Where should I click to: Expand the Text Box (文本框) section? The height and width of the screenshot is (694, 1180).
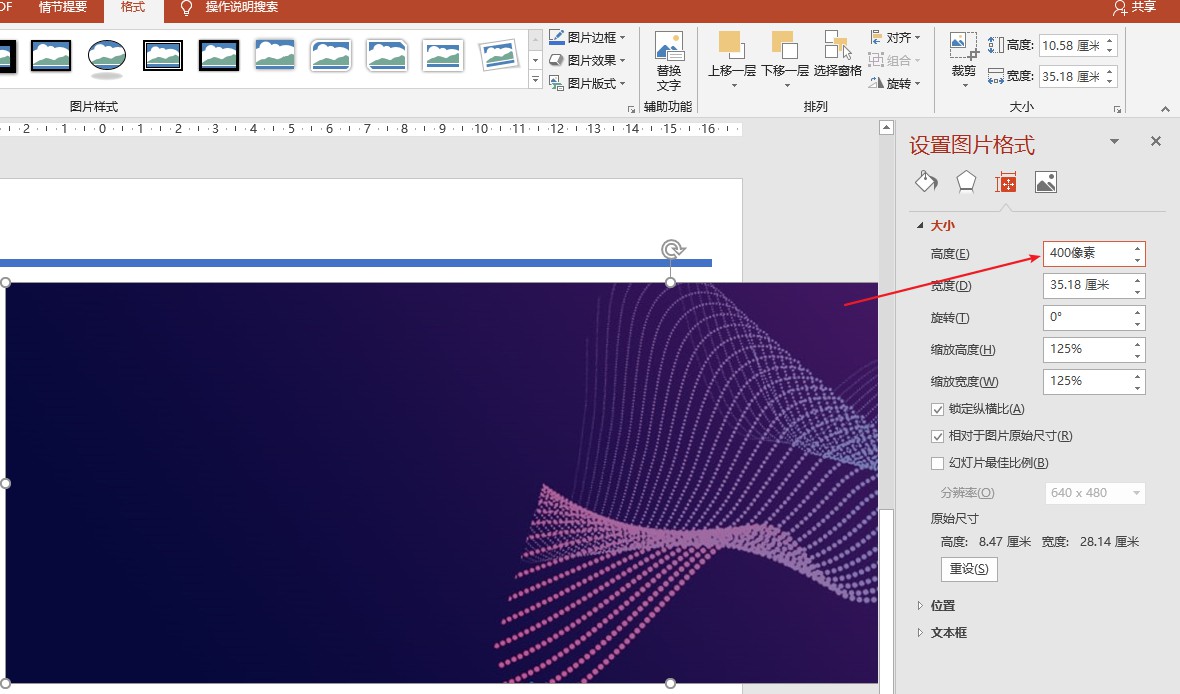948,632
